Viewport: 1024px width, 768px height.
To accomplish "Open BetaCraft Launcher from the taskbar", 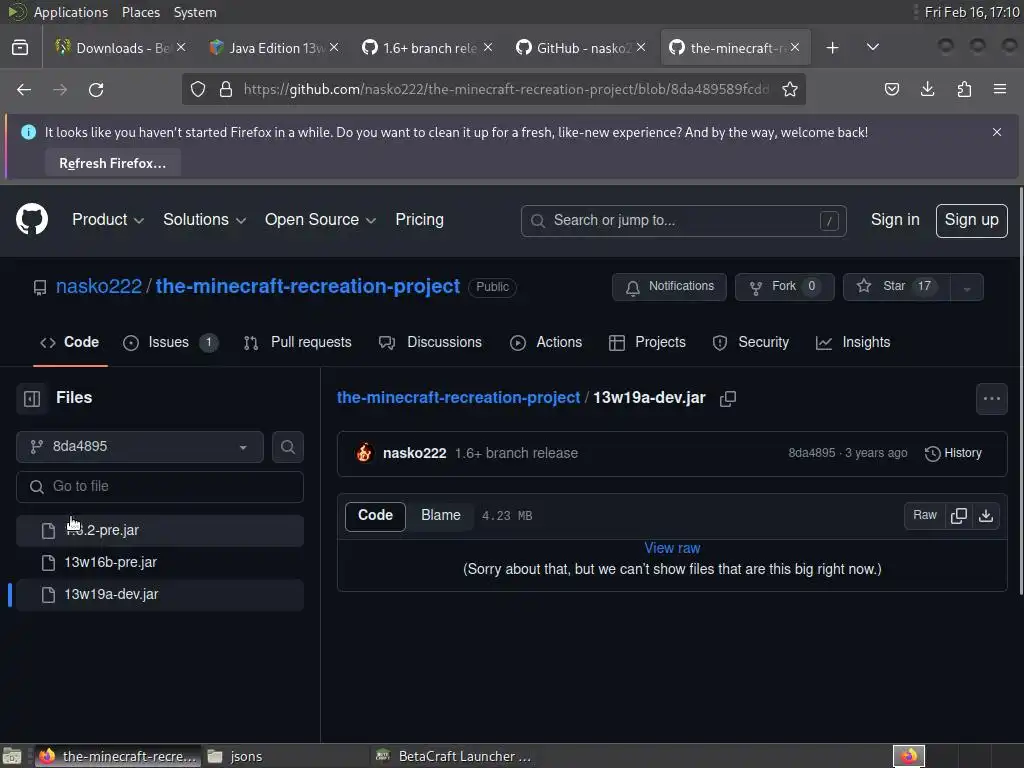I will (x=455, y=756).
